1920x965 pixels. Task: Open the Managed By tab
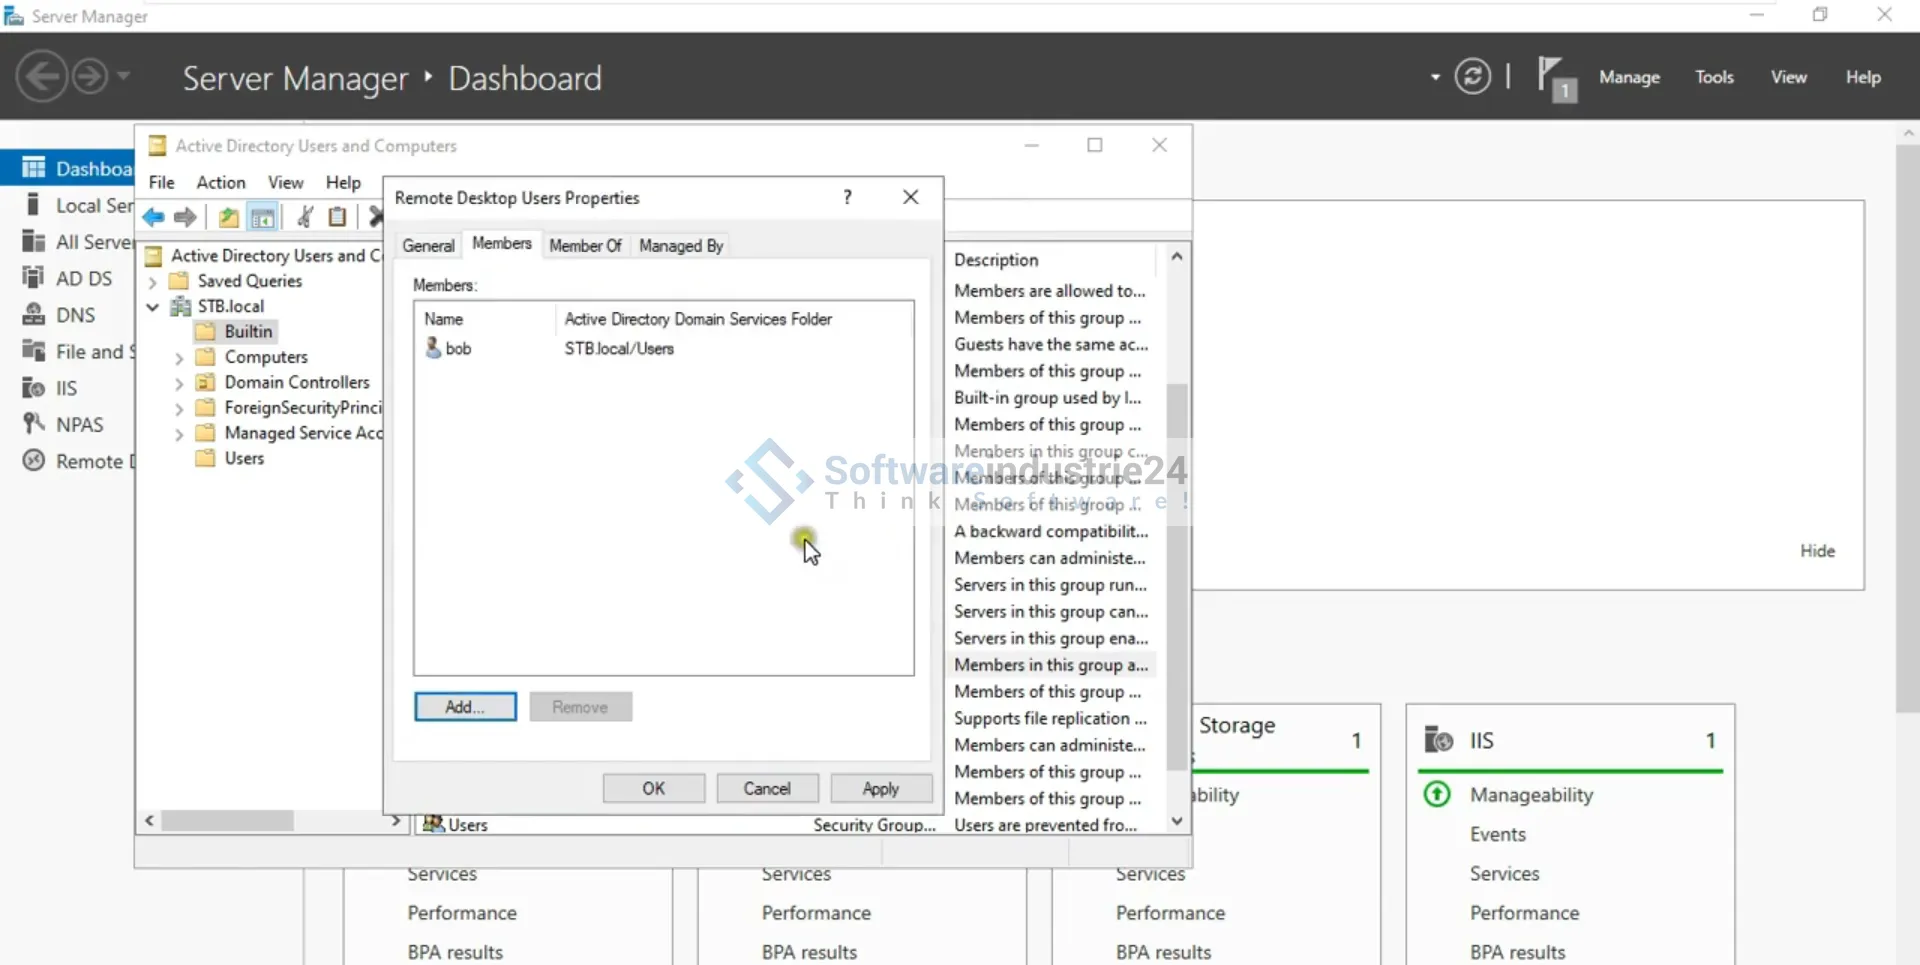click(x=680, y=245)
